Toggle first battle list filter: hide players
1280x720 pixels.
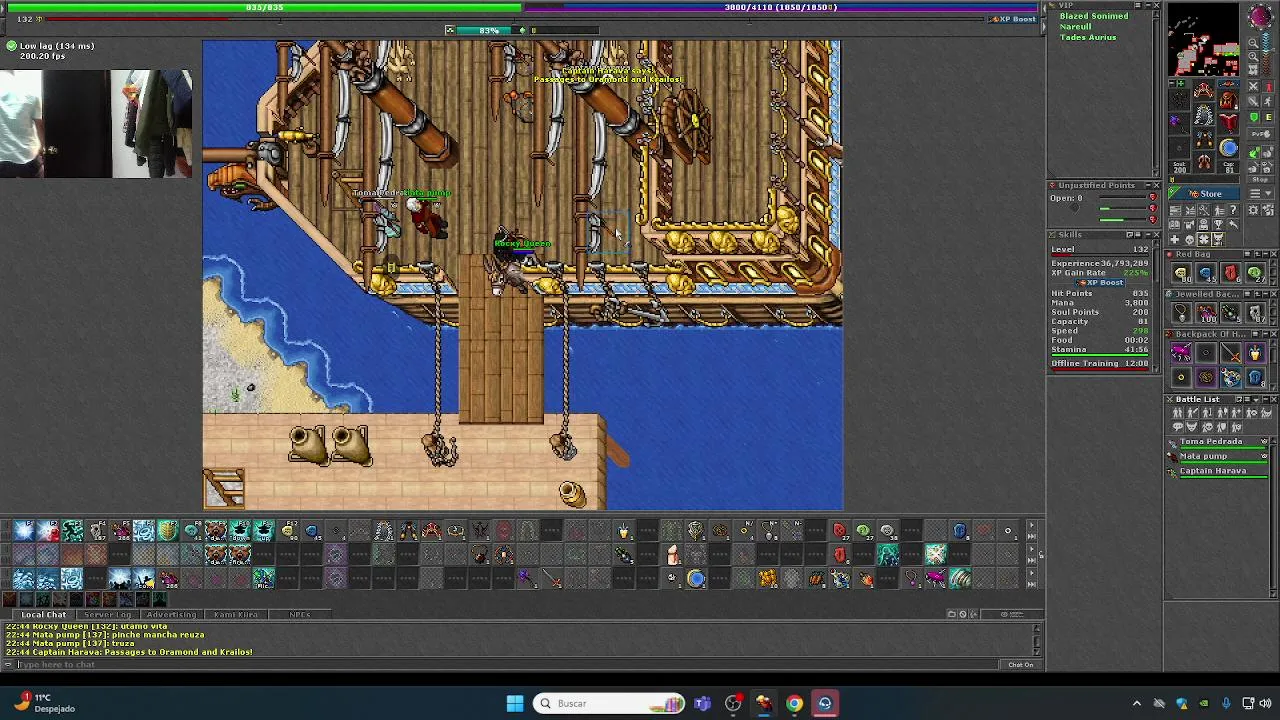(x=1177, y=413)
